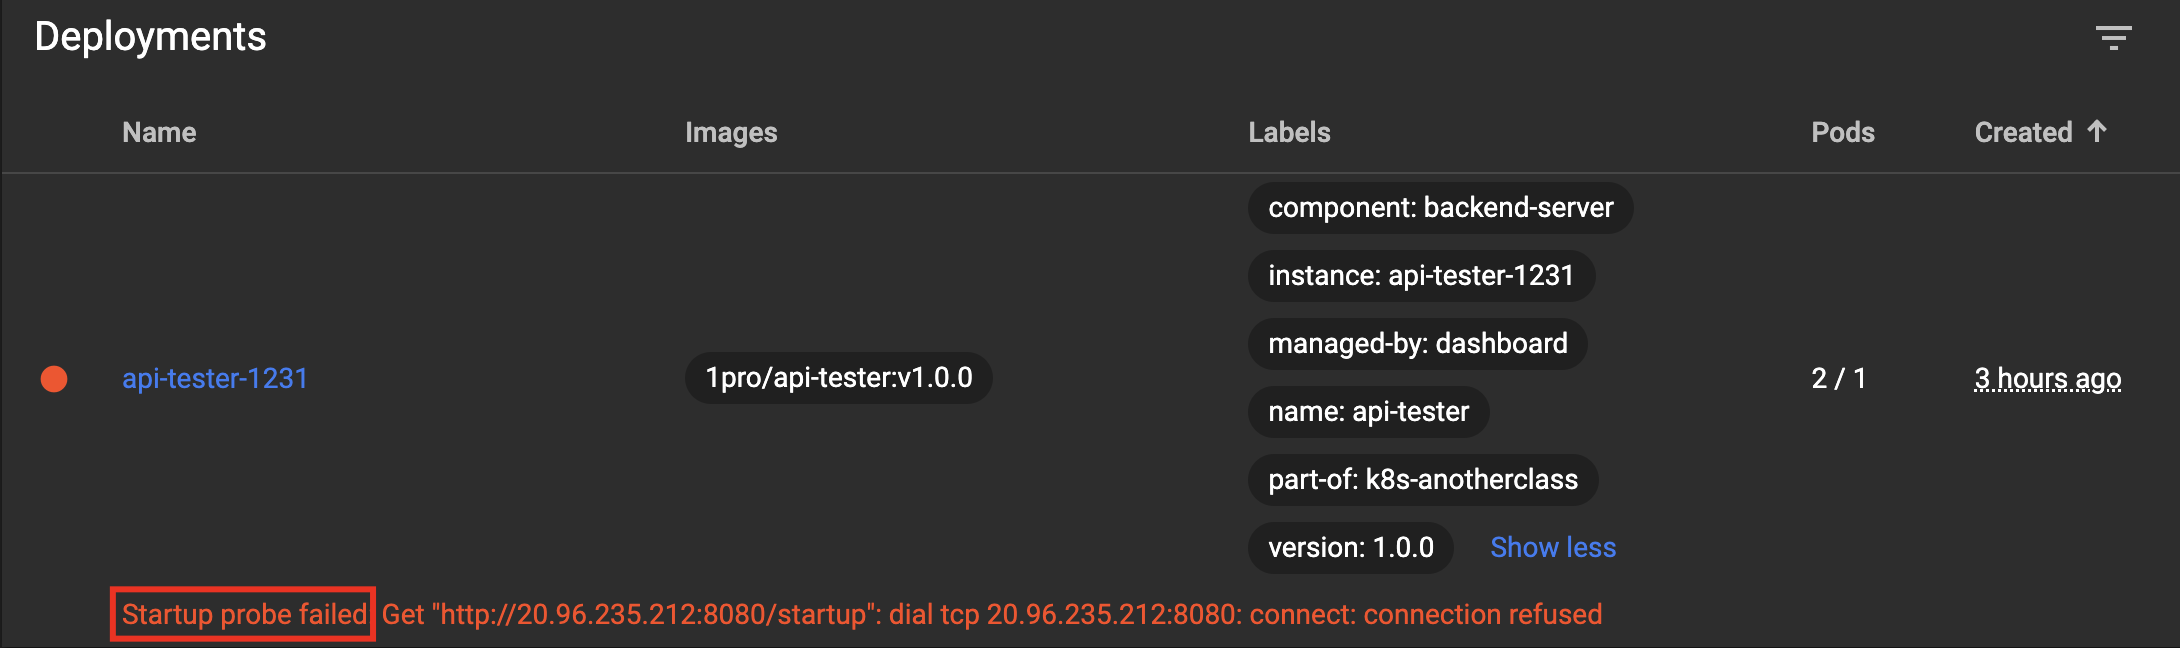Click the Images column header
Viewport: 2180px width, 648px height.
point(731,132)
